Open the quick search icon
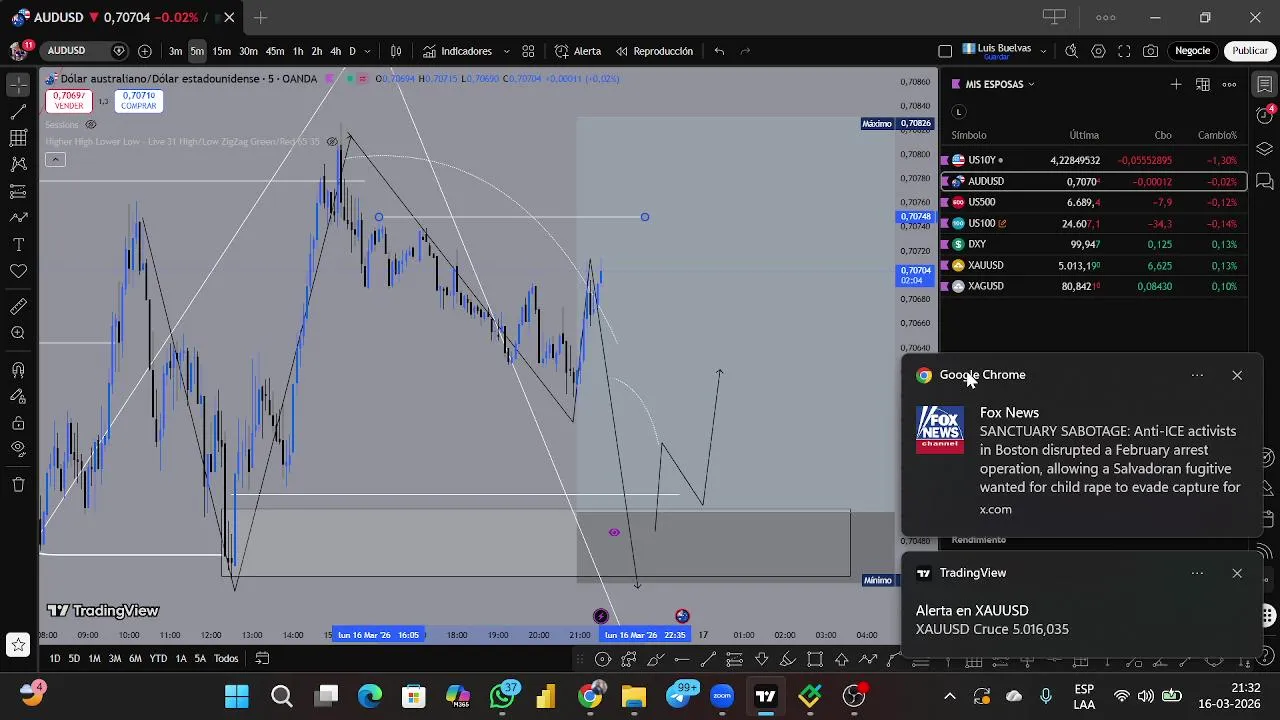This screenshot has height=720, width=1280. pos(1071,51)
